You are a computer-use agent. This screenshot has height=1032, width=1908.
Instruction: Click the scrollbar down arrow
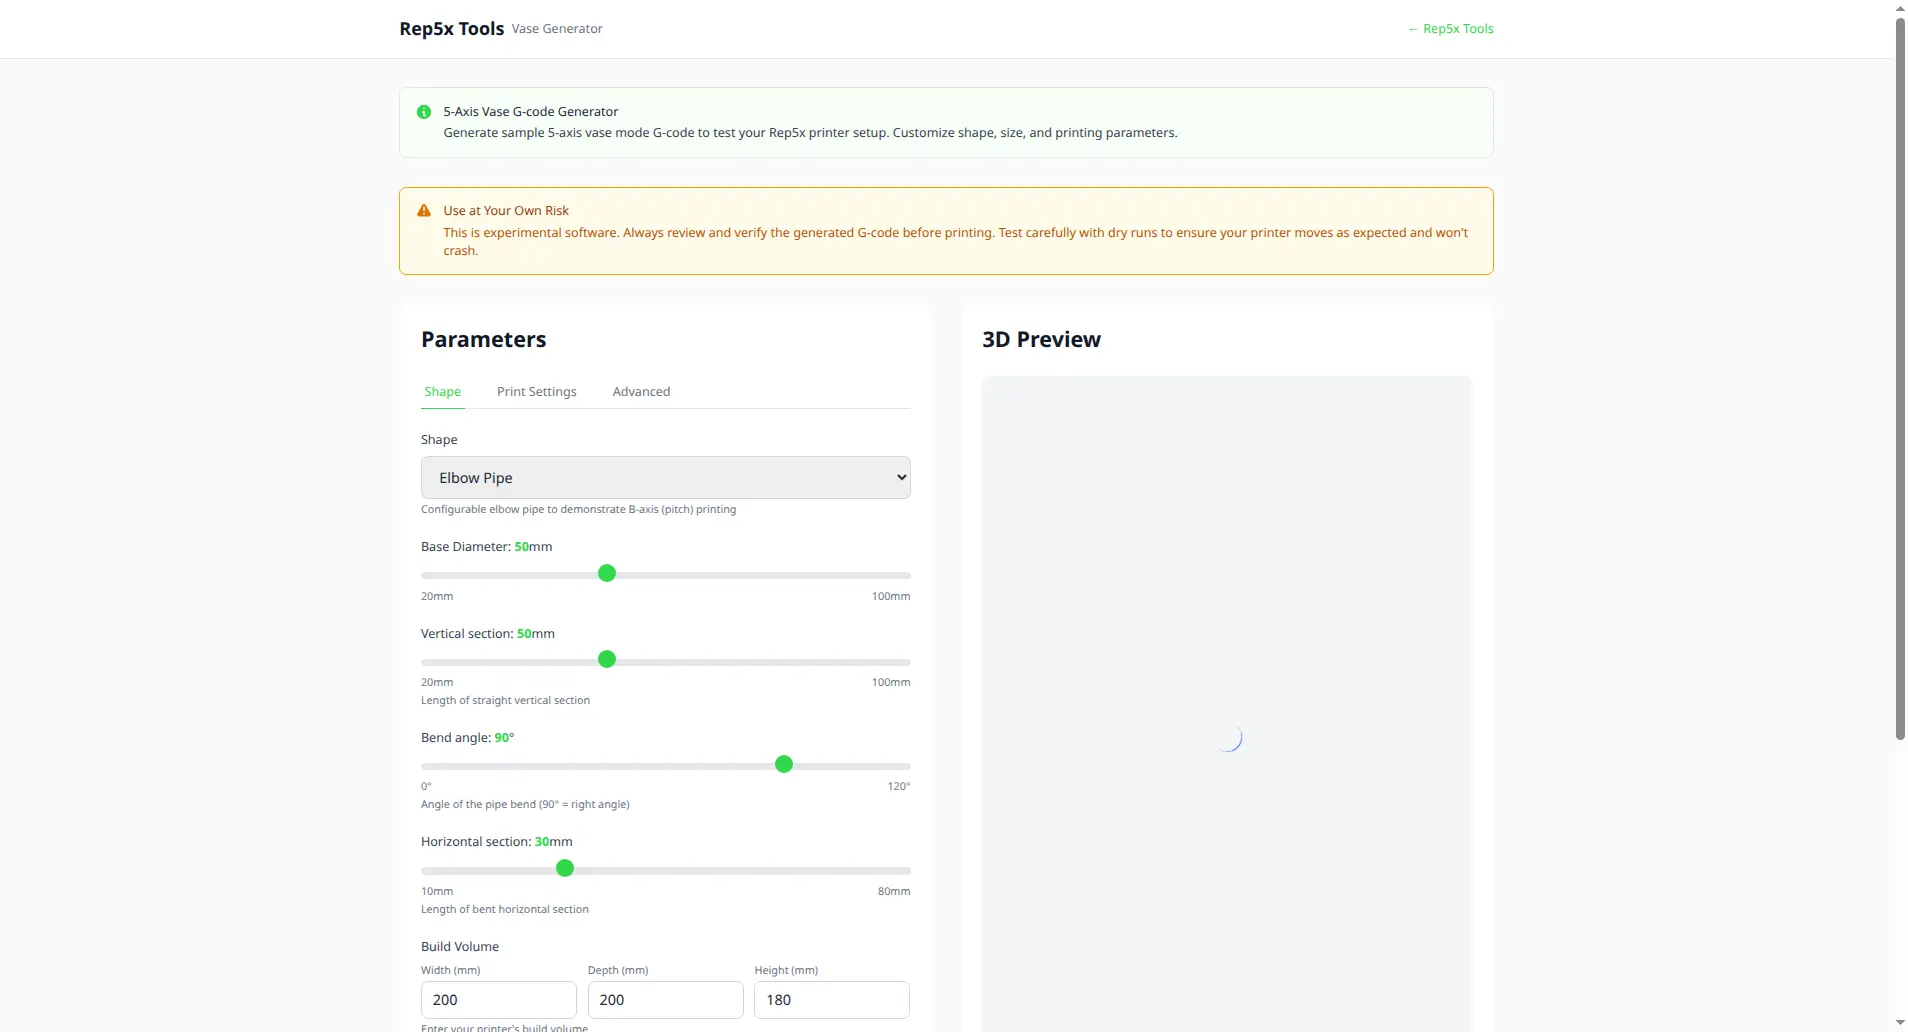(1900, 1023)
